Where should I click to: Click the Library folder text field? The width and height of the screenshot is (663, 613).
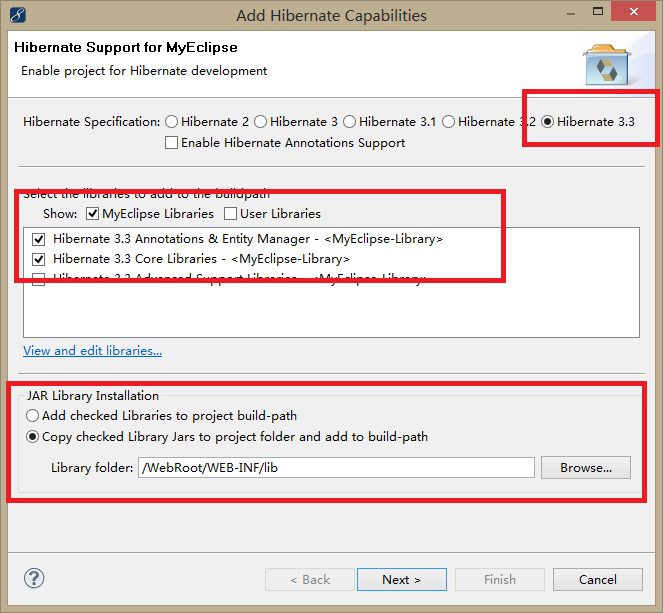pyautogui.click(x=337, y=468)
